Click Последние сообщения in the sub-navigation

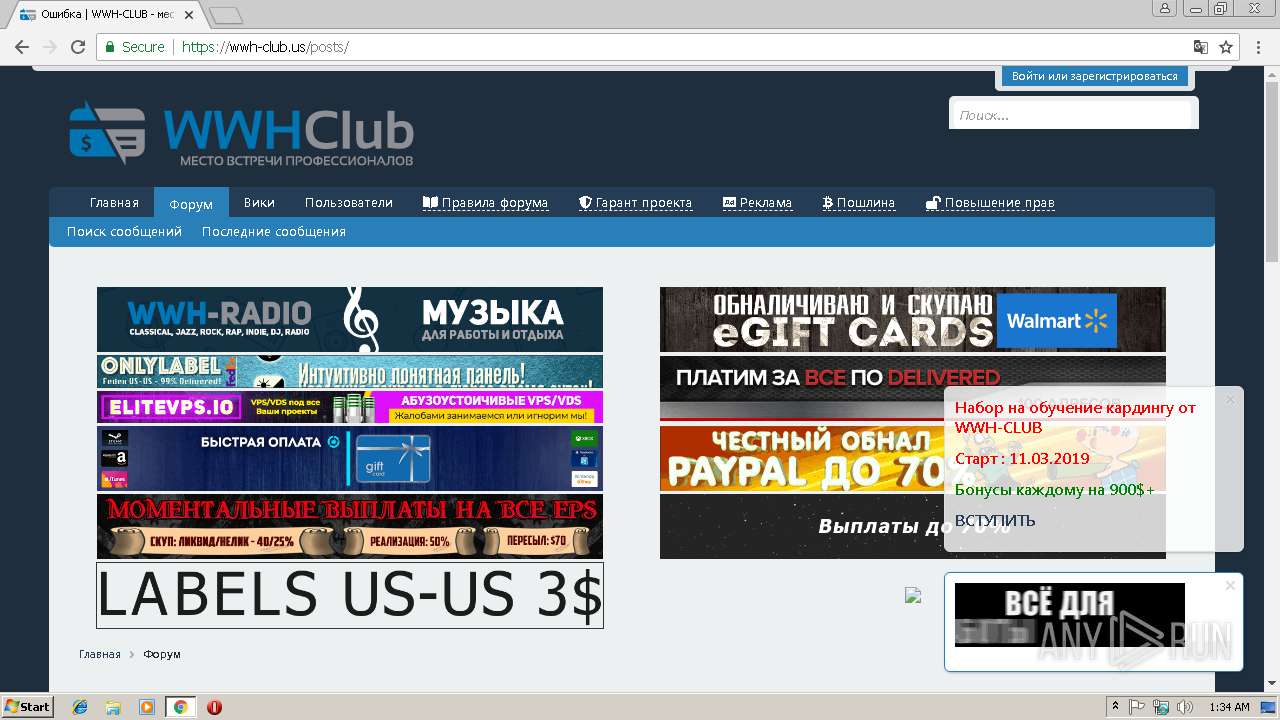[274, 231]
